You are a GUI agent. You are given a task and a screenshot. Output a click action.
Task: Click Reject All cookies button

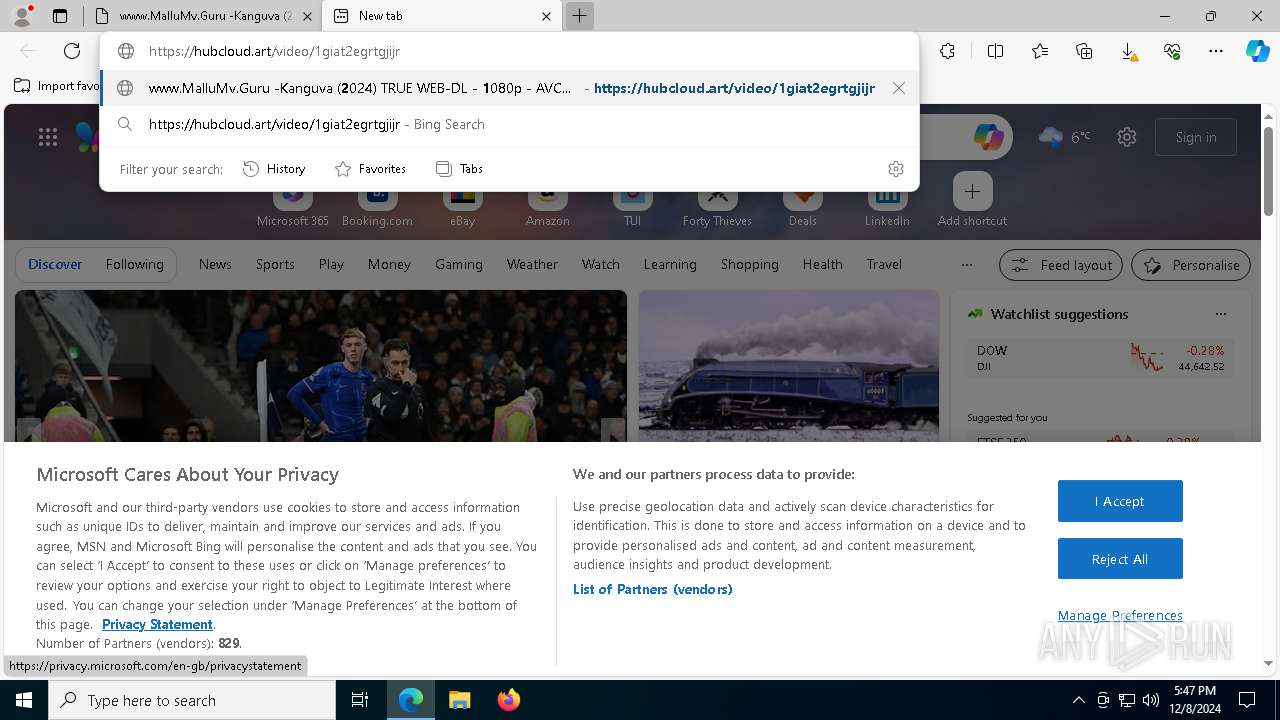tap(1120, 559)
